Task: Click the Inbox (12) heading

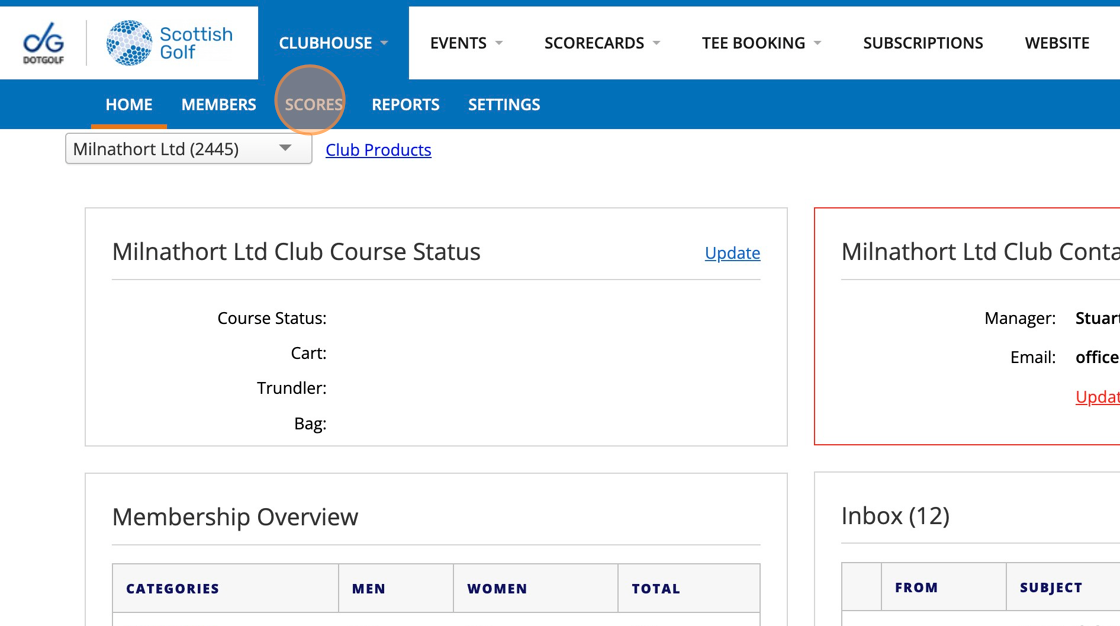Action: [x=896, y=516]
